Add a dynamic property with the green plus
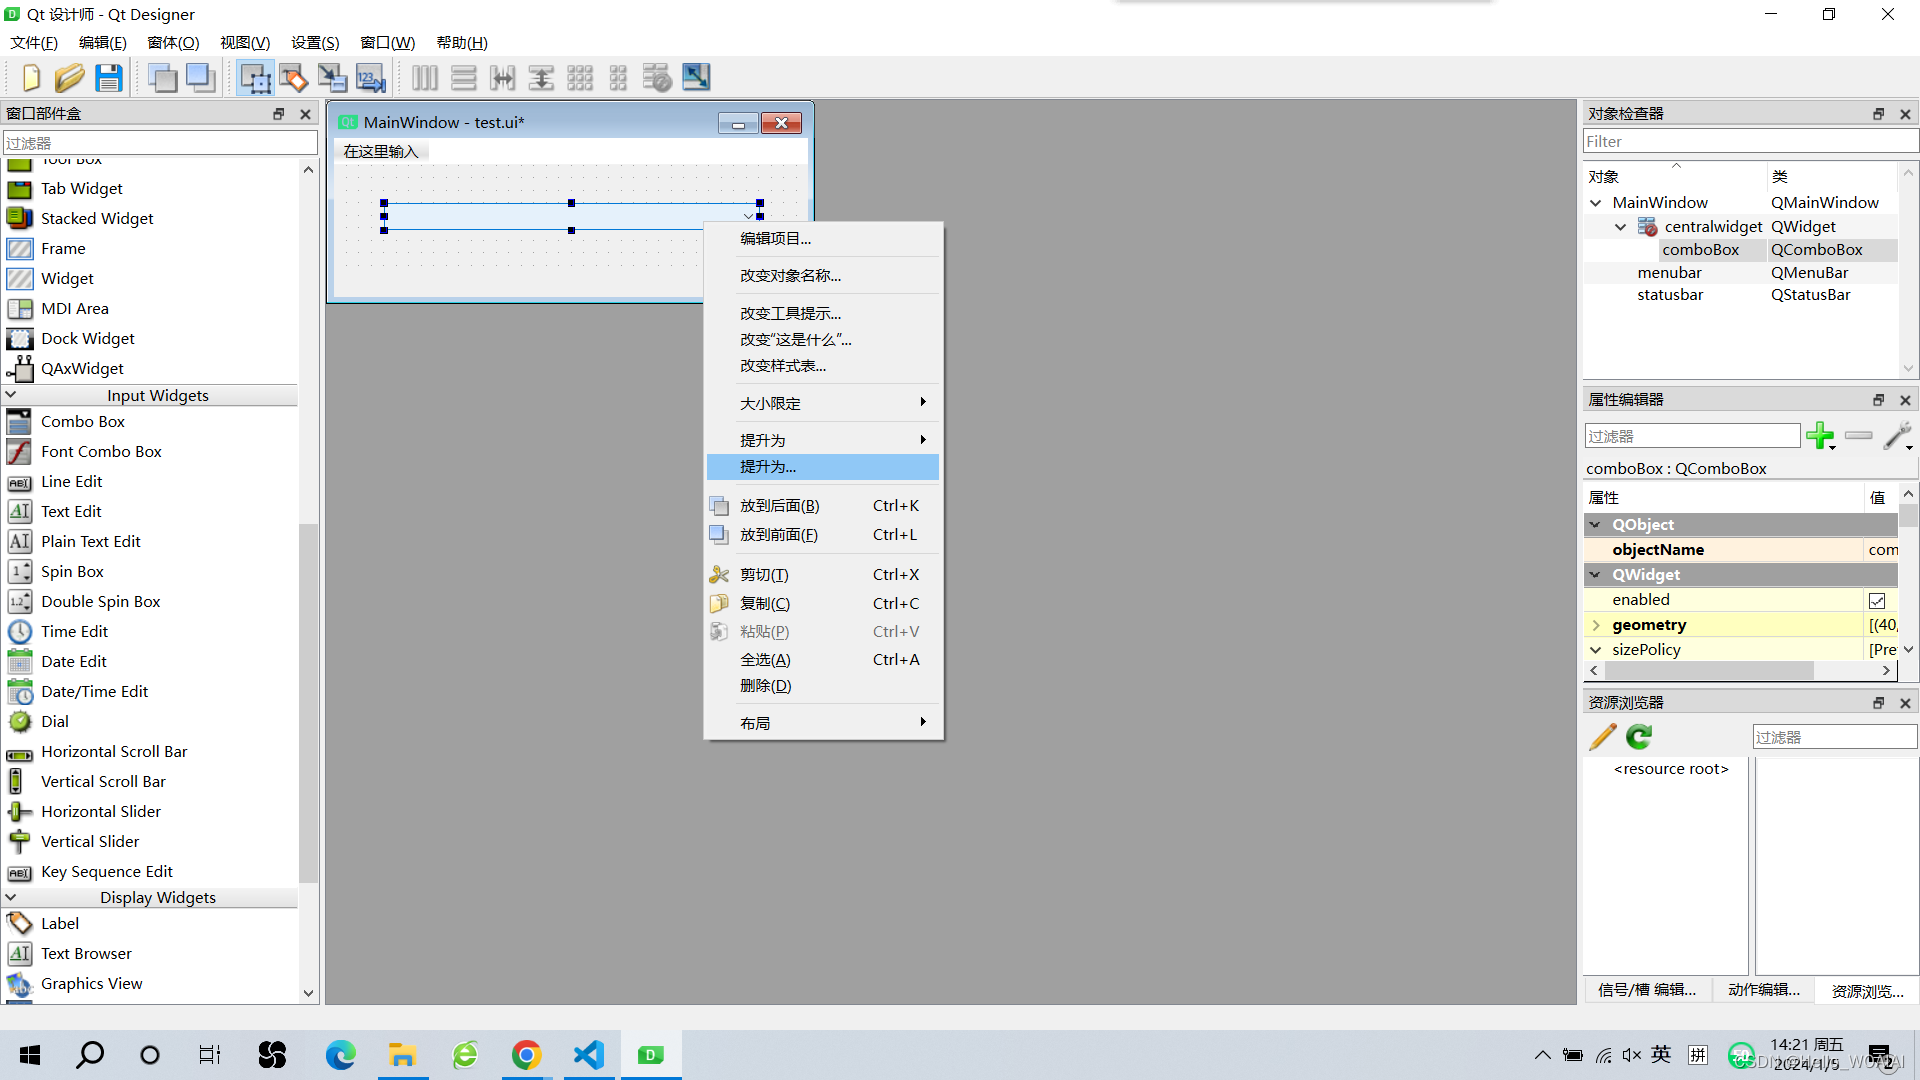 1820,436
